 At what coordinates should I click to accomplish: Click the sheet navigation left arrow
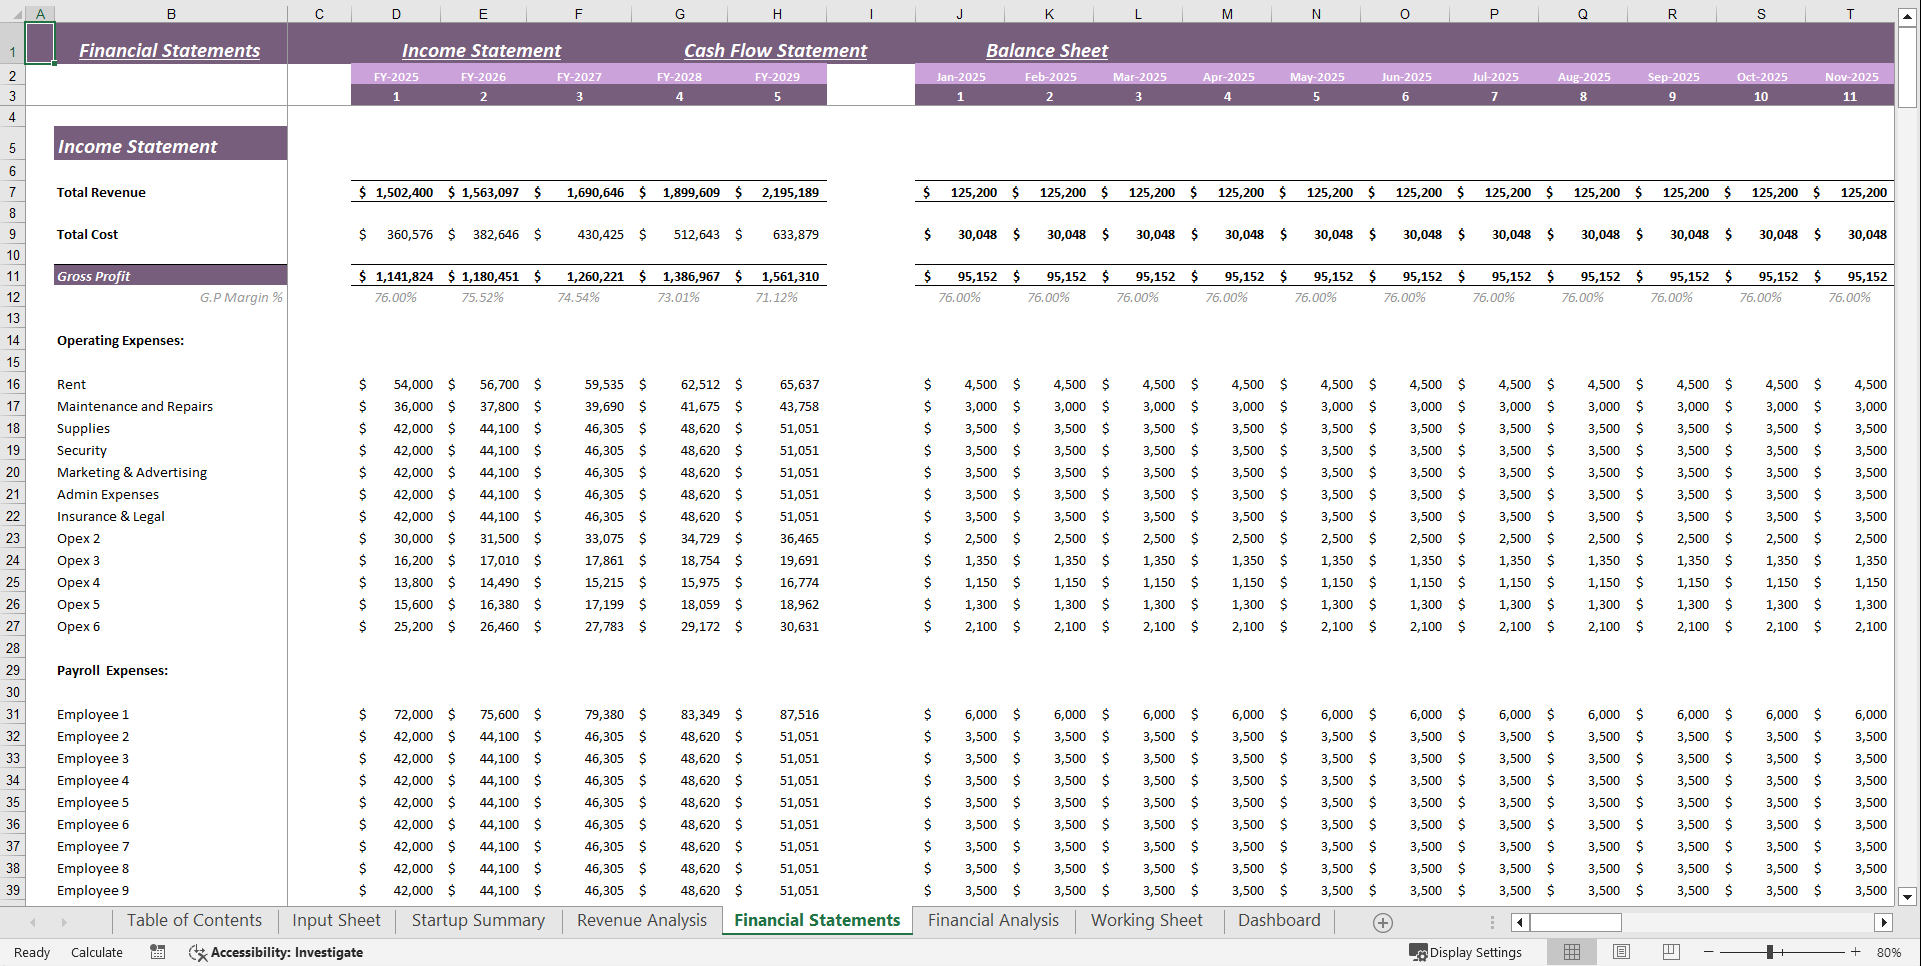point(32,921)
